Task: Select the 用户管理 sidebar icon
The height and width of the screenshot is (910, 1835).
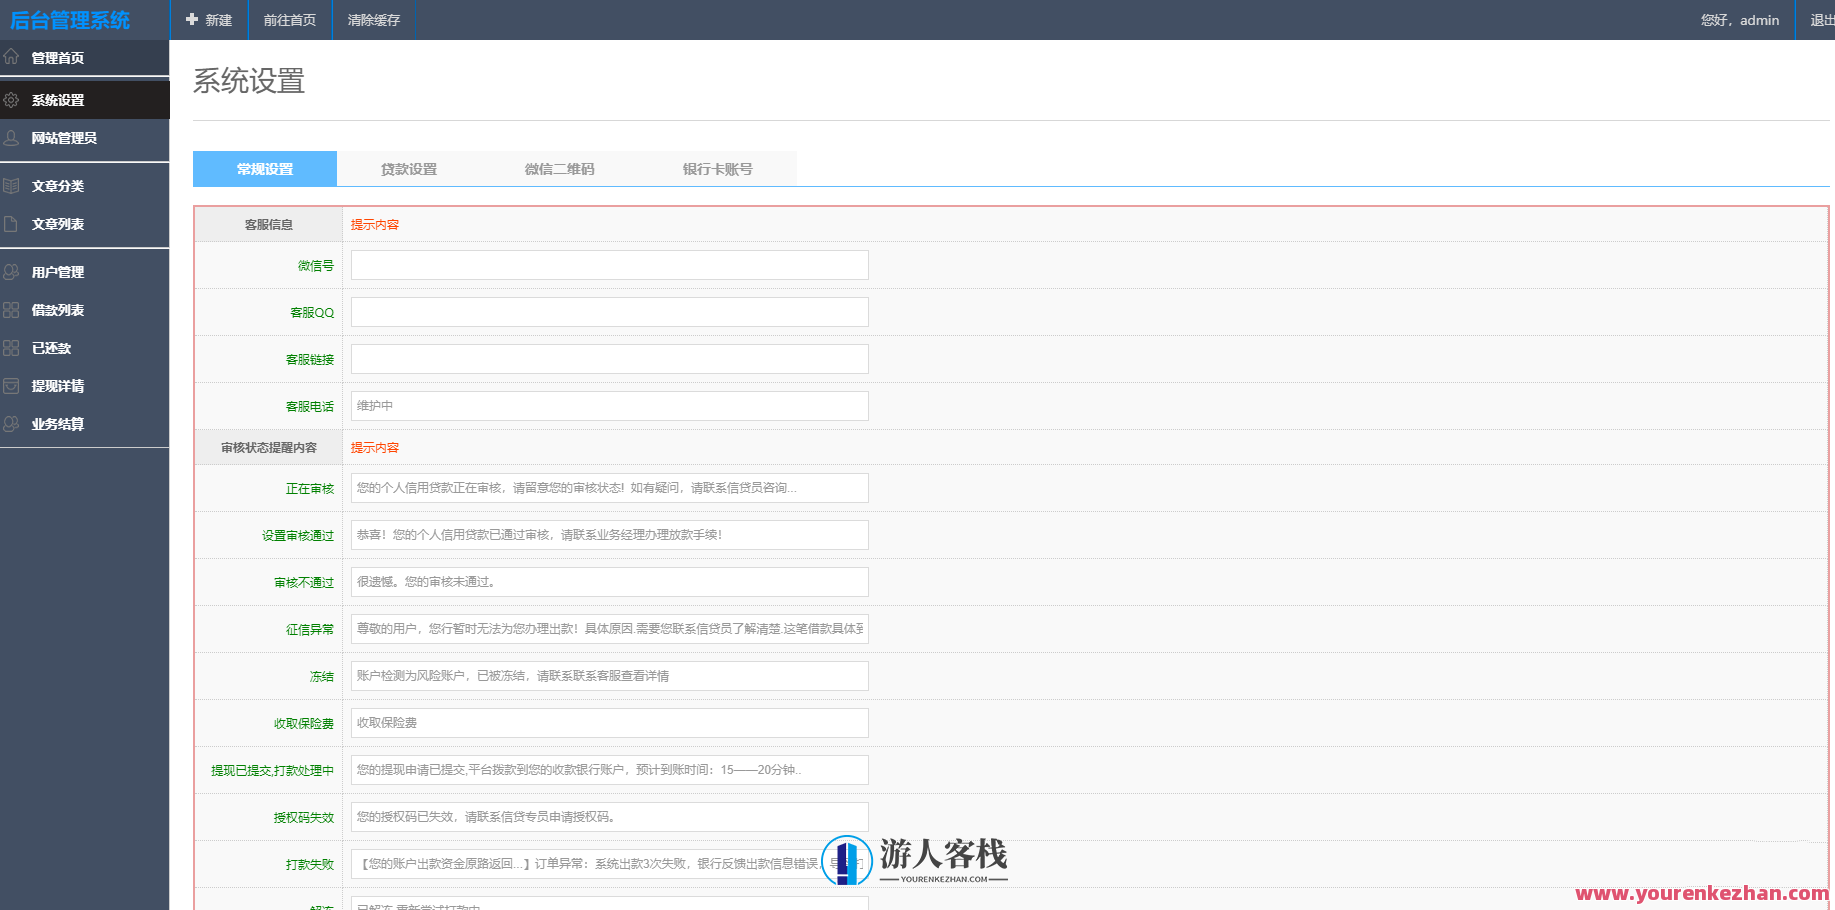Action: pos(11,271)
